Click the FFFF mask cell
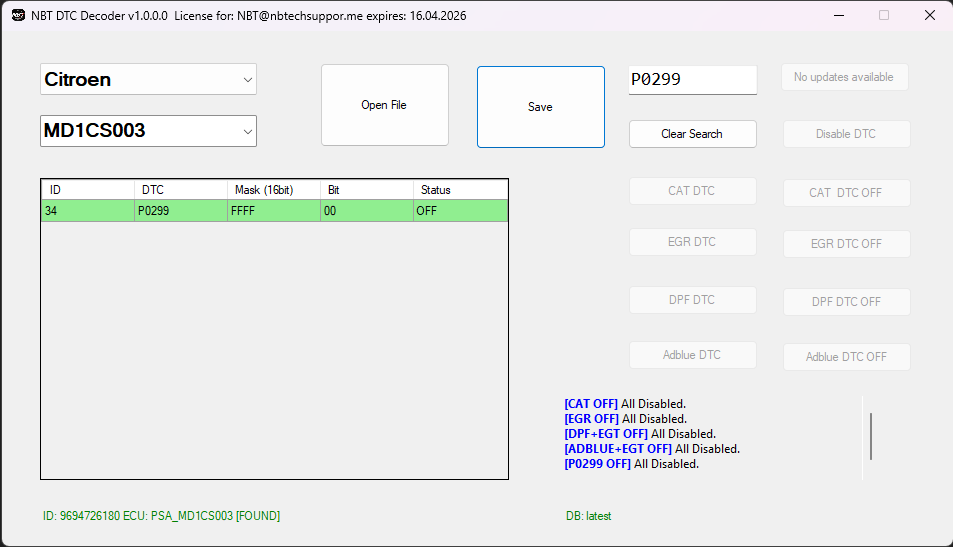 pyautogui.click(x=274, y=211)
